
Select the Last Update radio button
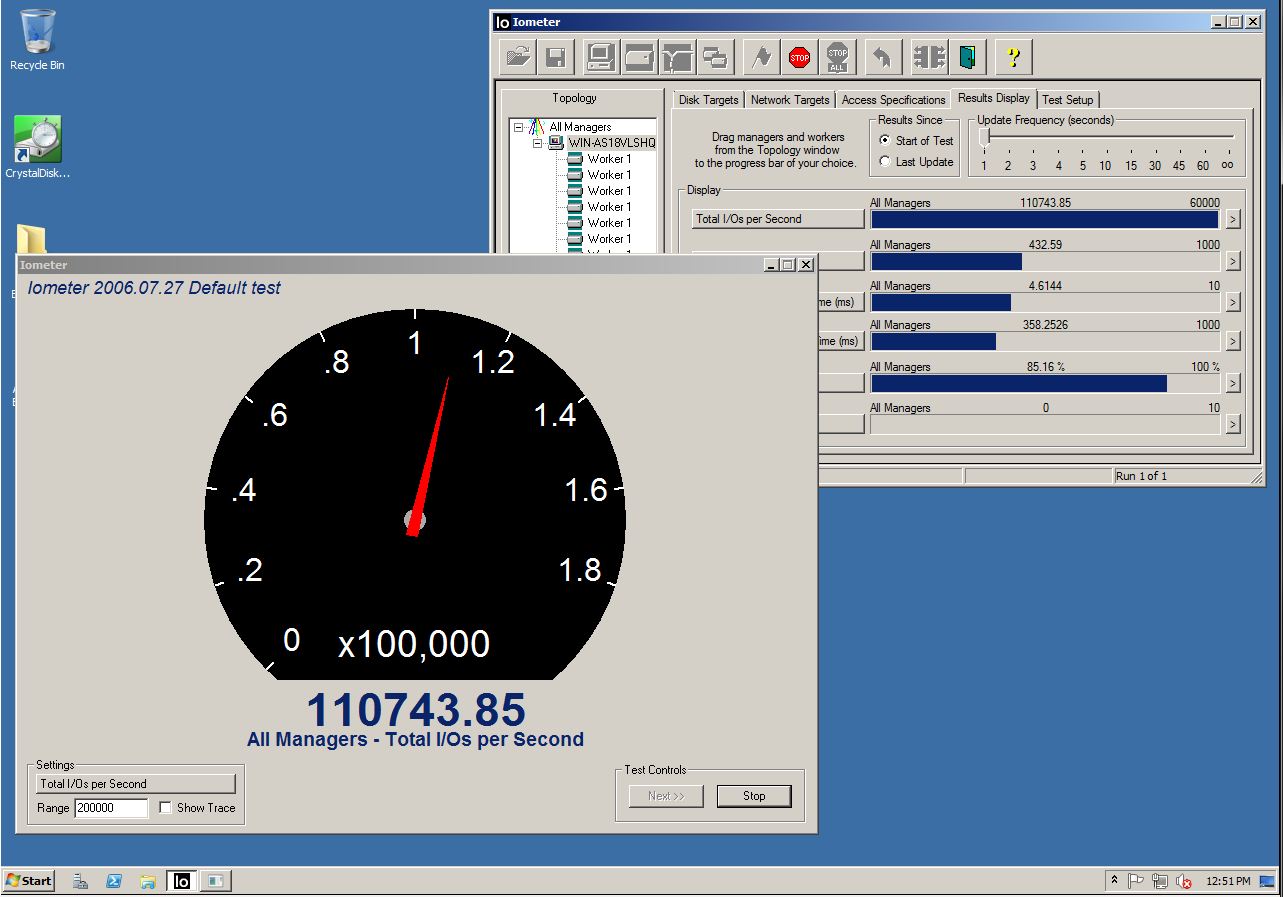(885, 162)
